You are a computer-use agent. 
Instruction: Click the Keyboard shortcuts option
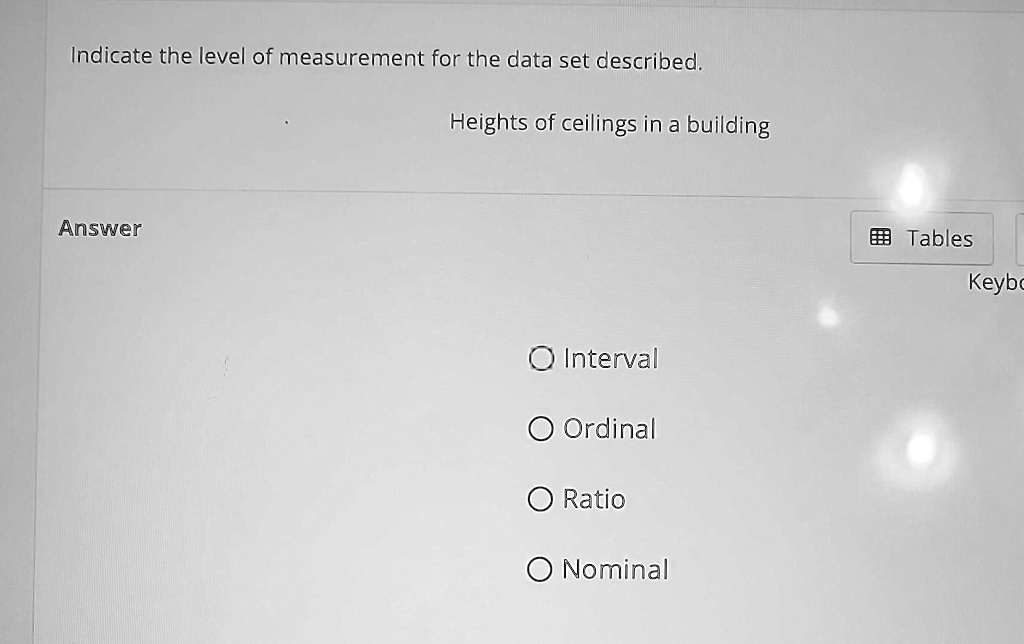[993, 283]
